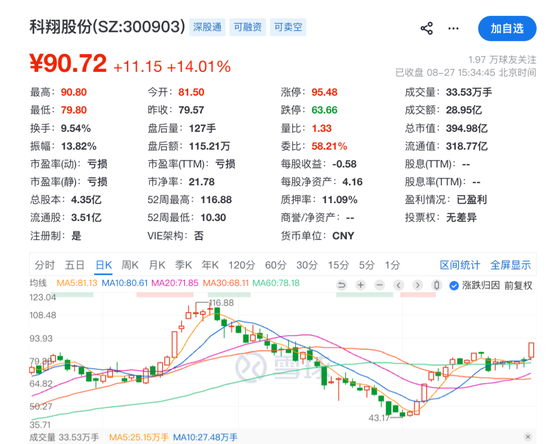Switch to the 30分 chart tab
The width and height of the screenshot is (550, 444).
pos(307,265)
